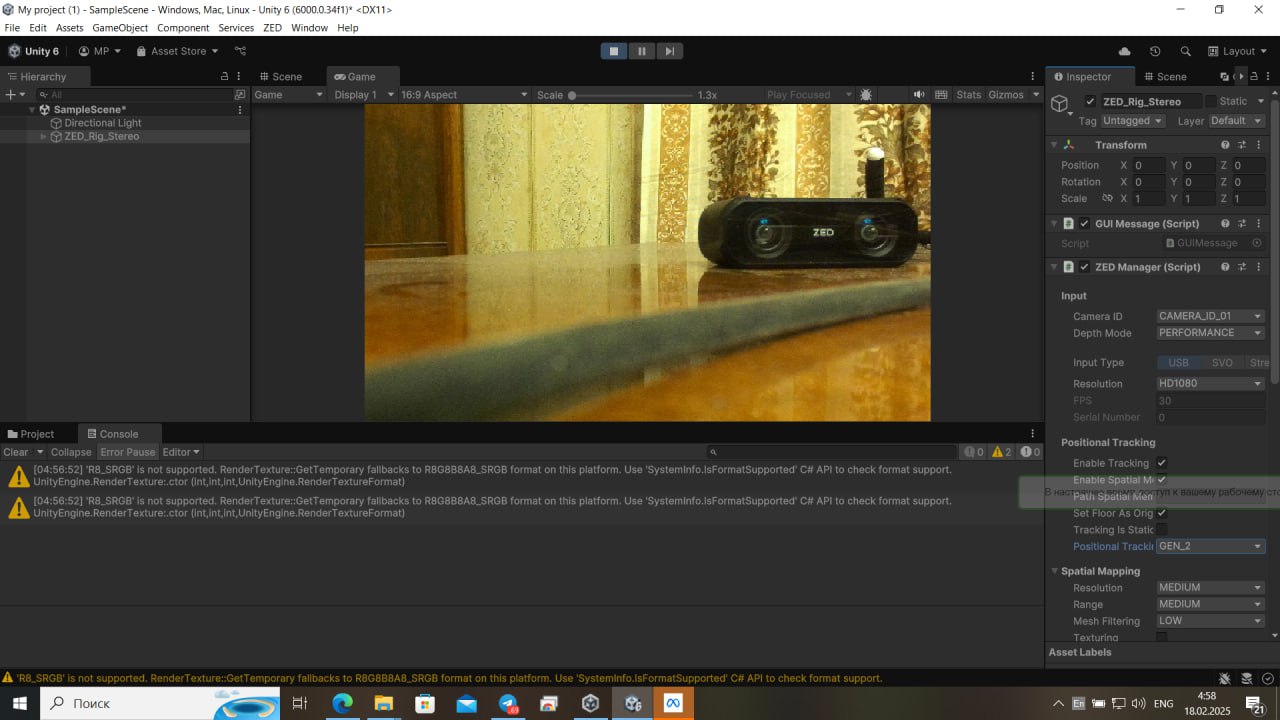Open the ZED menu

(272, 28)
